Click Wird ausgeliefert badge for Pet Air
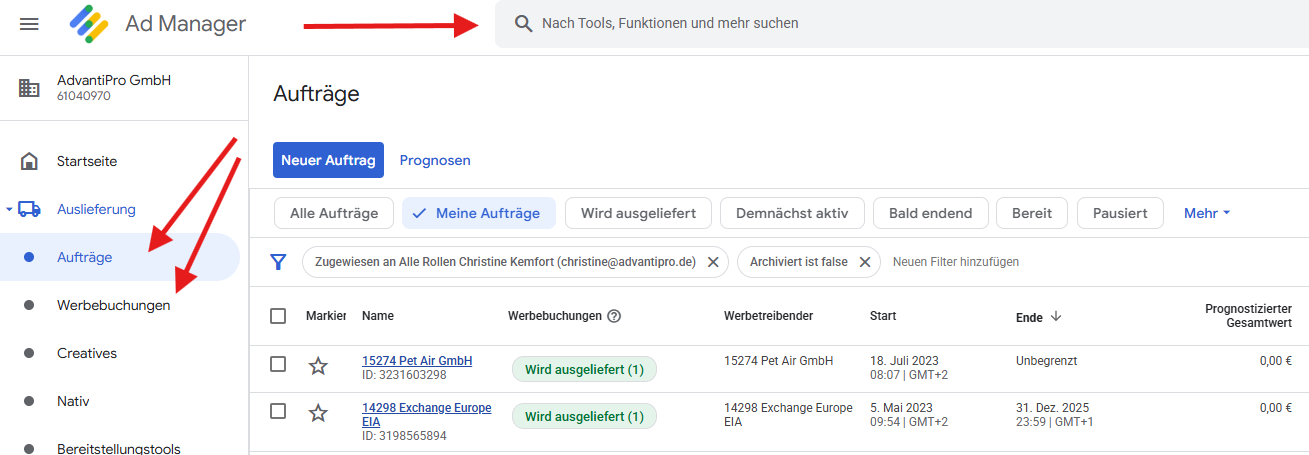The image size is (1309, 455). [584, 369]
